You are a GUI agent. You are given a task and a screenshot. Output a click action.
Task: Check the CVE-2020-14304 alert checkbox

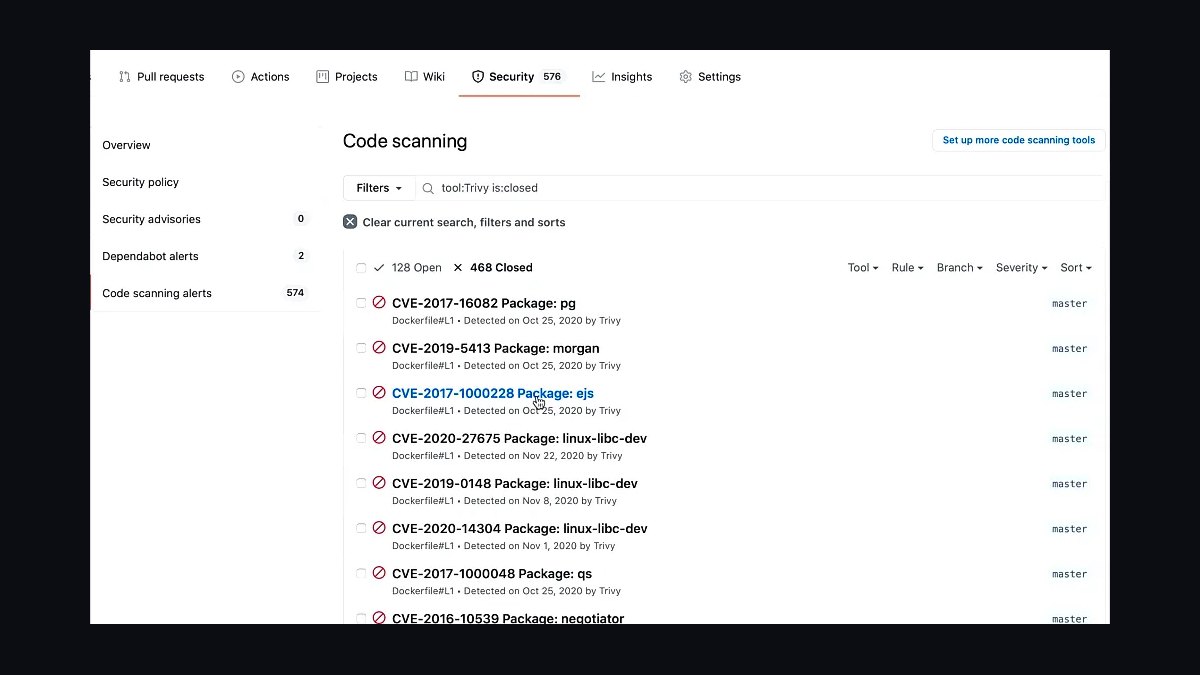[x=361, y=528]
